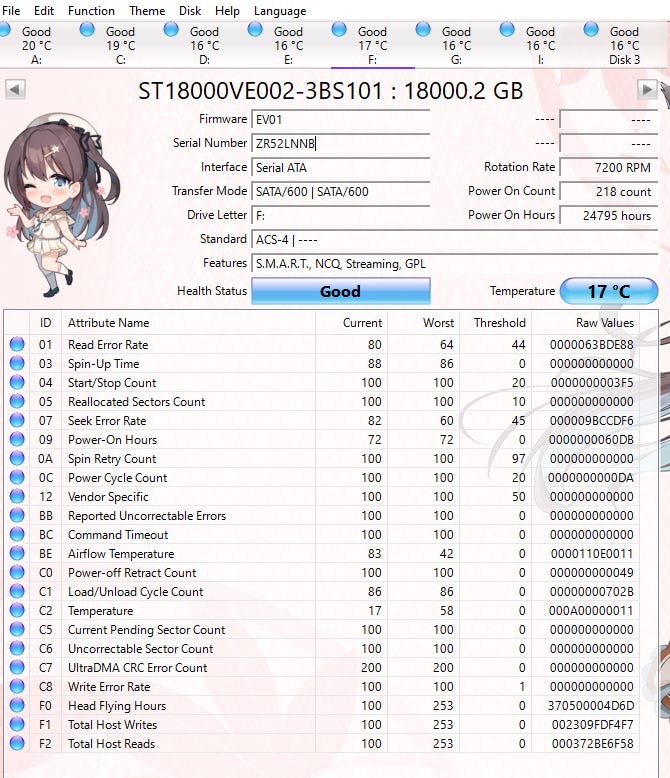
Task: Open the Function menu
Action: click(x=91, y=10)
